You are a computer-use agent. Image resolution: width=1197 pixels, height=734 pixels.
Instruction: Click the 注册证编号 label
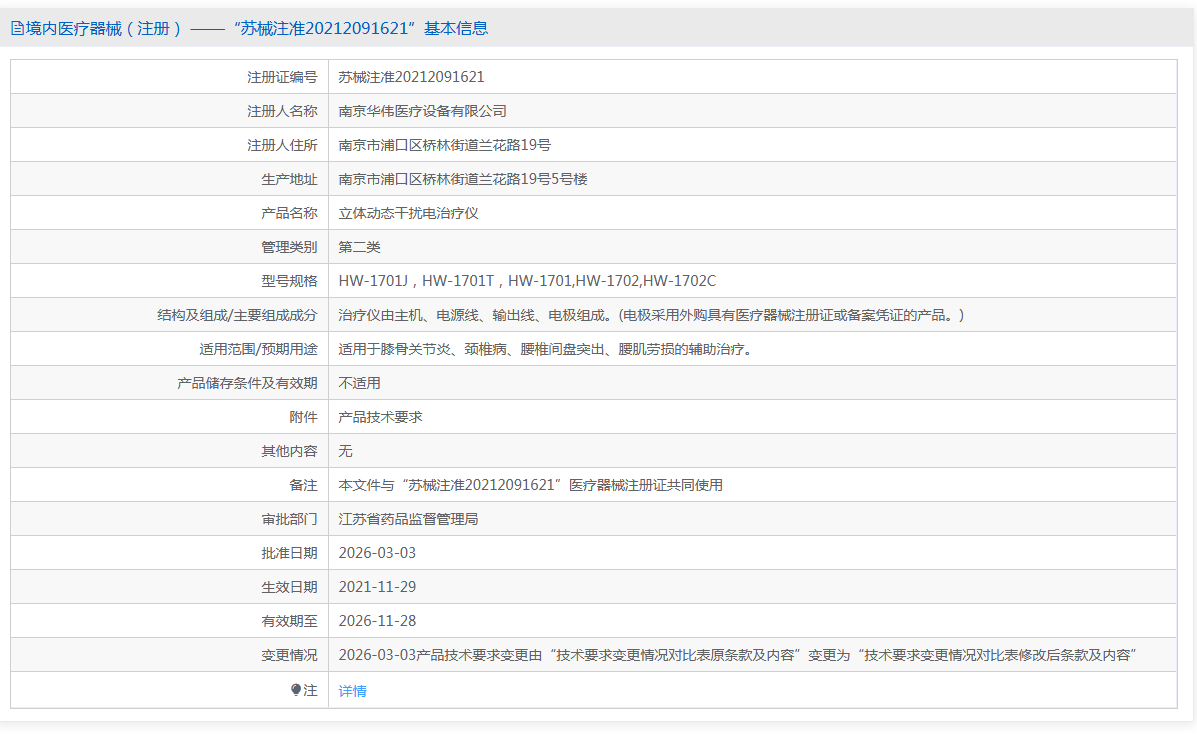pyautogui.click(x=282, y=77)
